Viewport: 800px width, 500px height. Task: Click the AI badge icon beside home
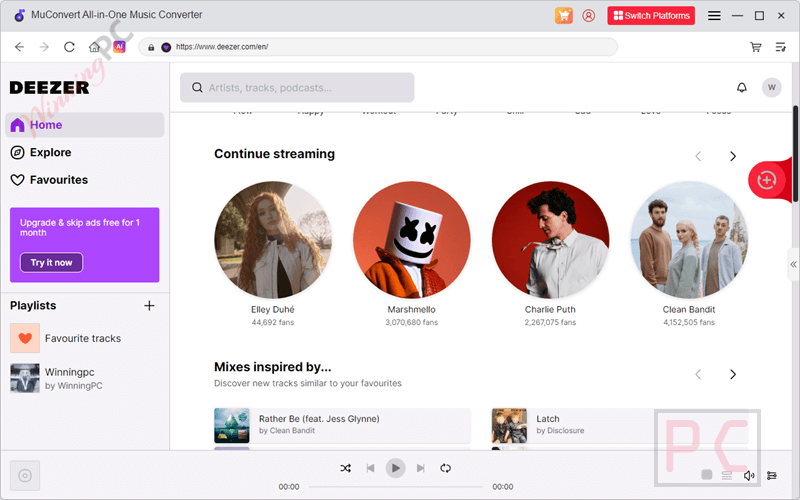click(x=119, y=46)
